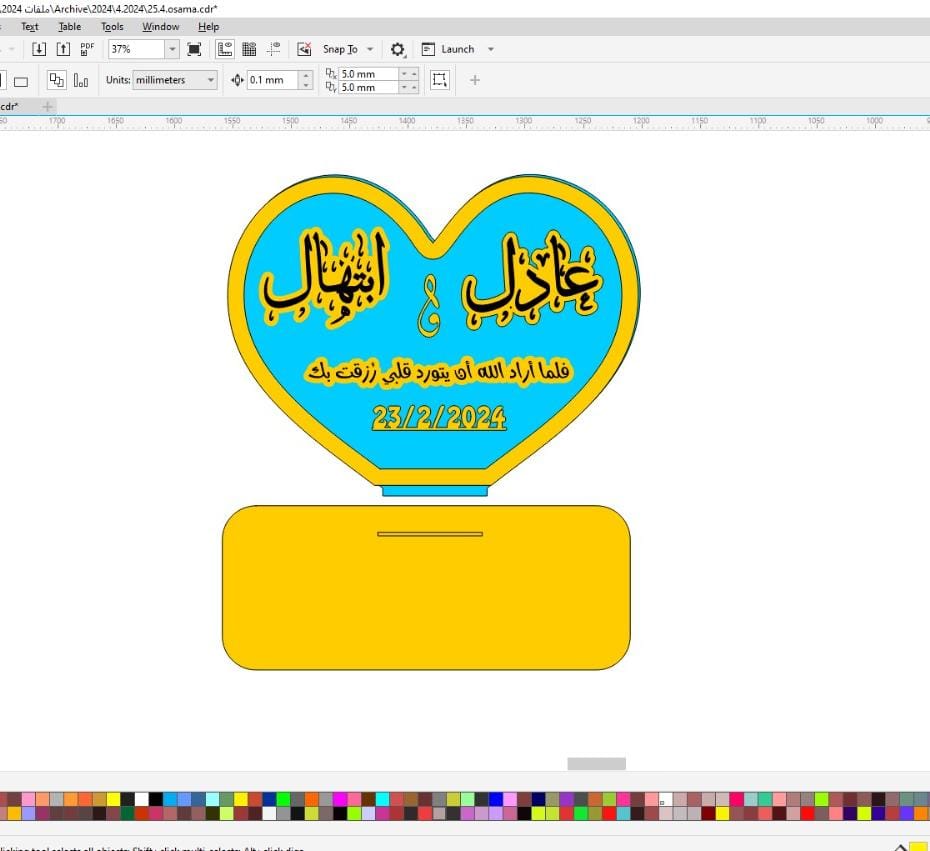Open the Tools menu

point(112,27)
